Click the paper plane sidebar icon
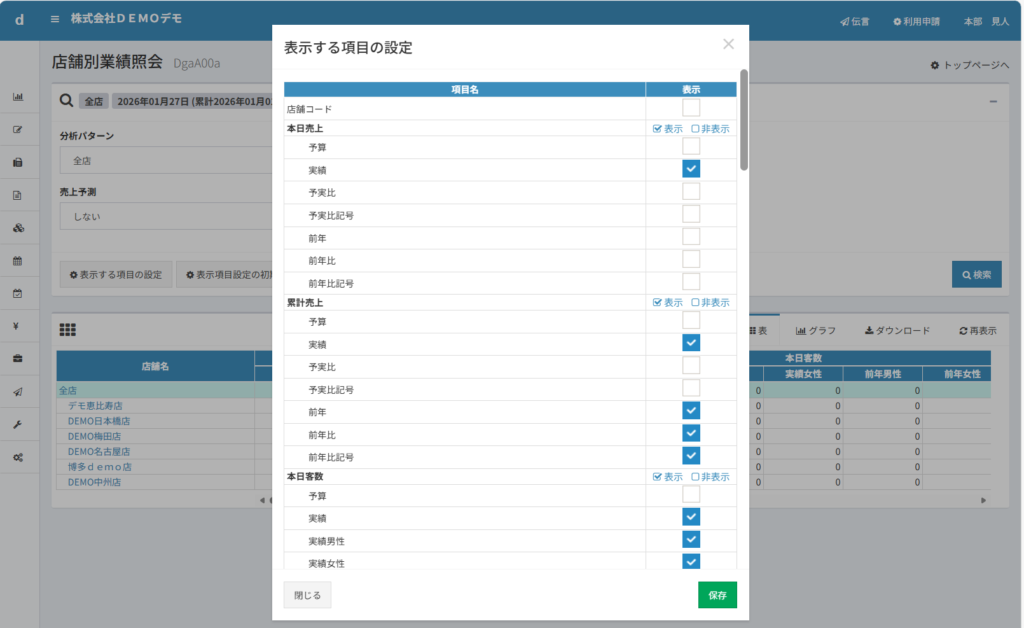This screenshot has width=1024, height=628. 18,392
